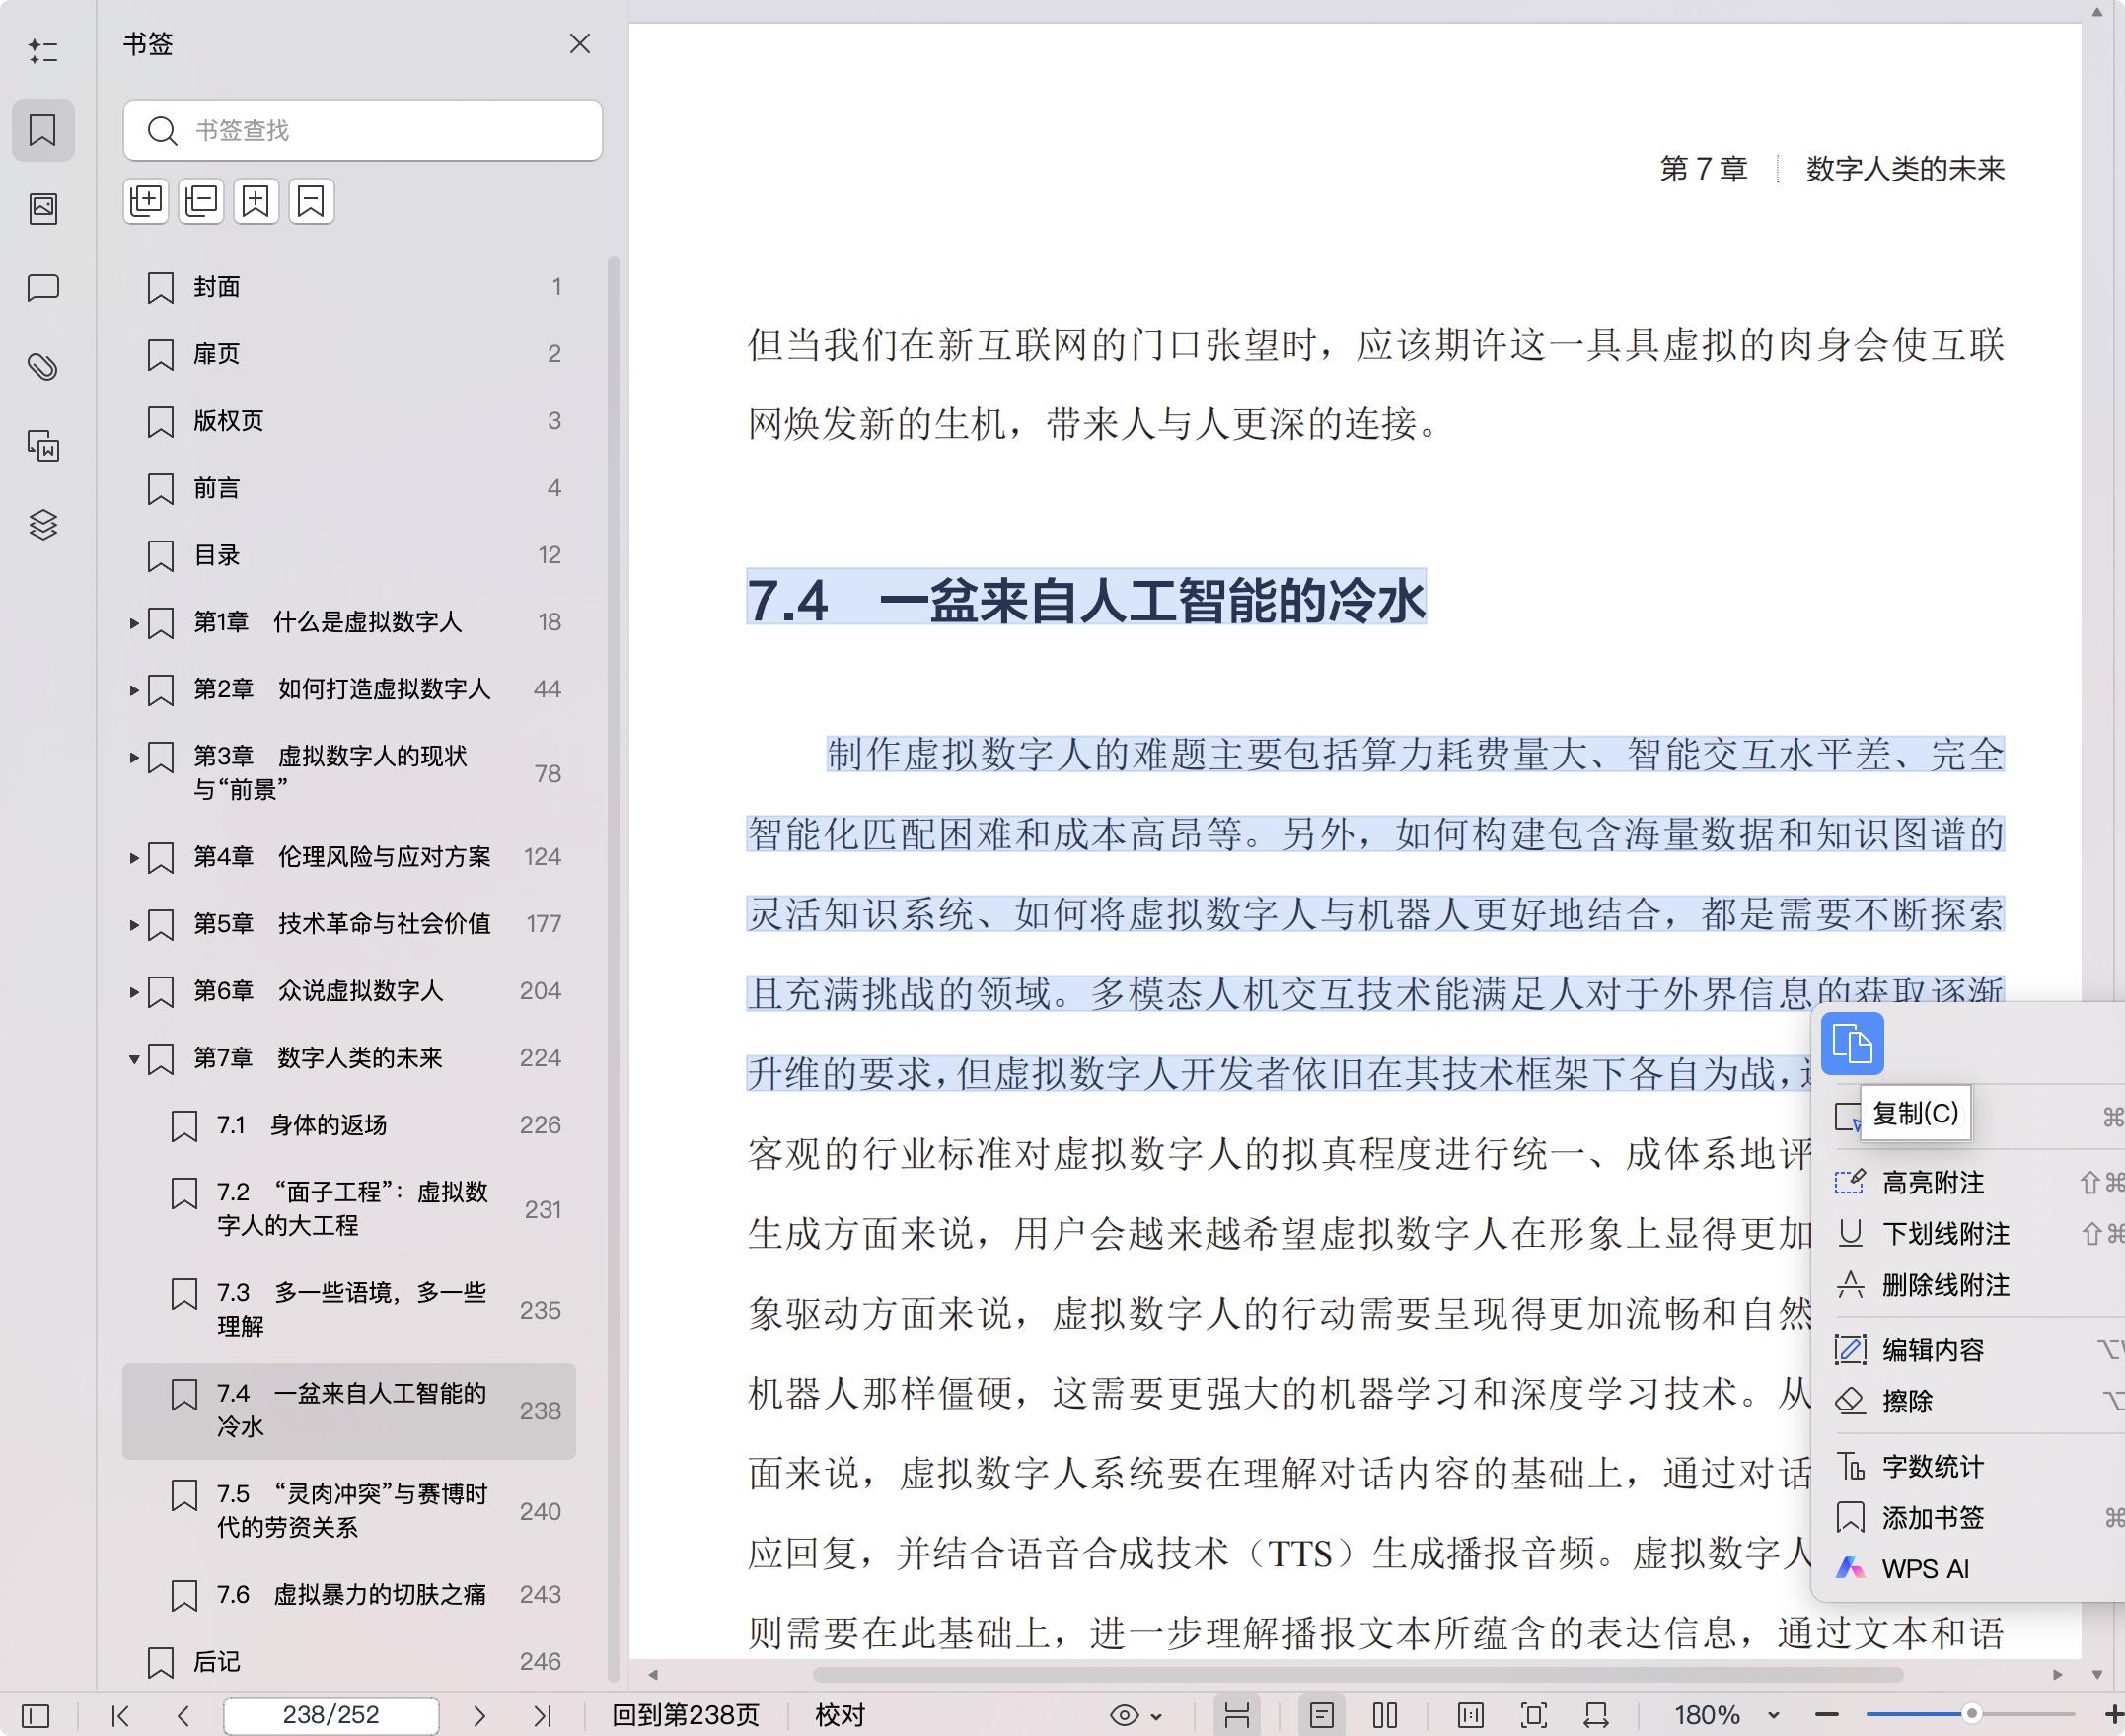
Task: Go to the next page
Action: tap(479, 1716)
